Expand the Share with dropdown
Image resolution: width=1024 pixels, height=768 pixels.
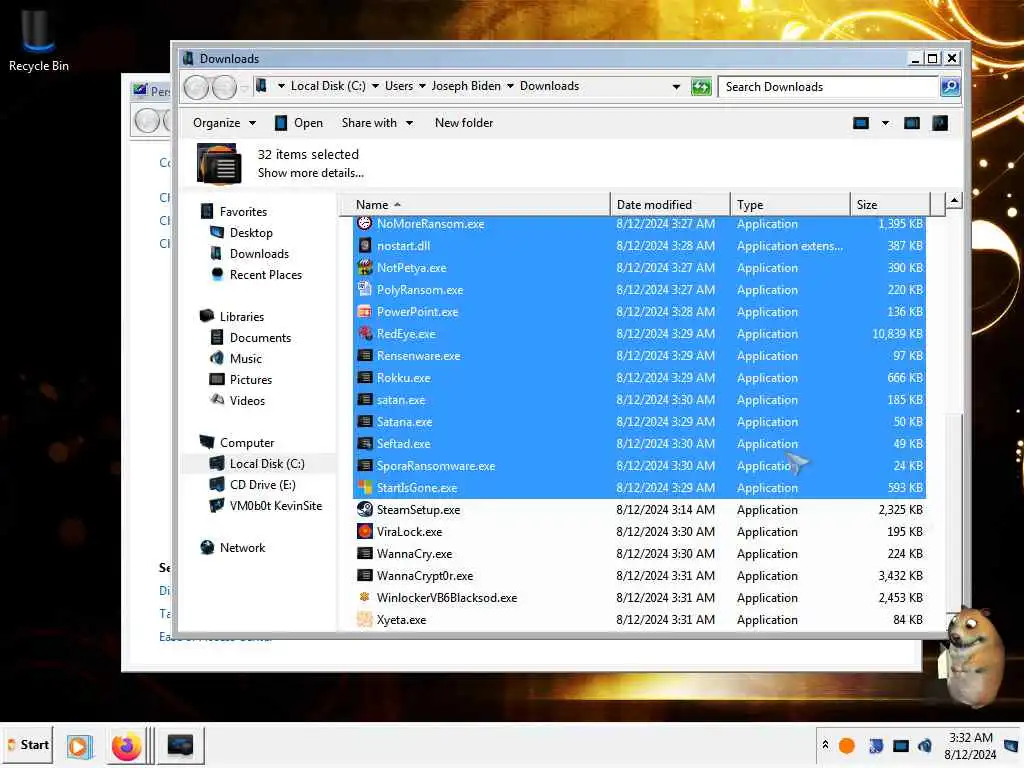coord(377,123)
